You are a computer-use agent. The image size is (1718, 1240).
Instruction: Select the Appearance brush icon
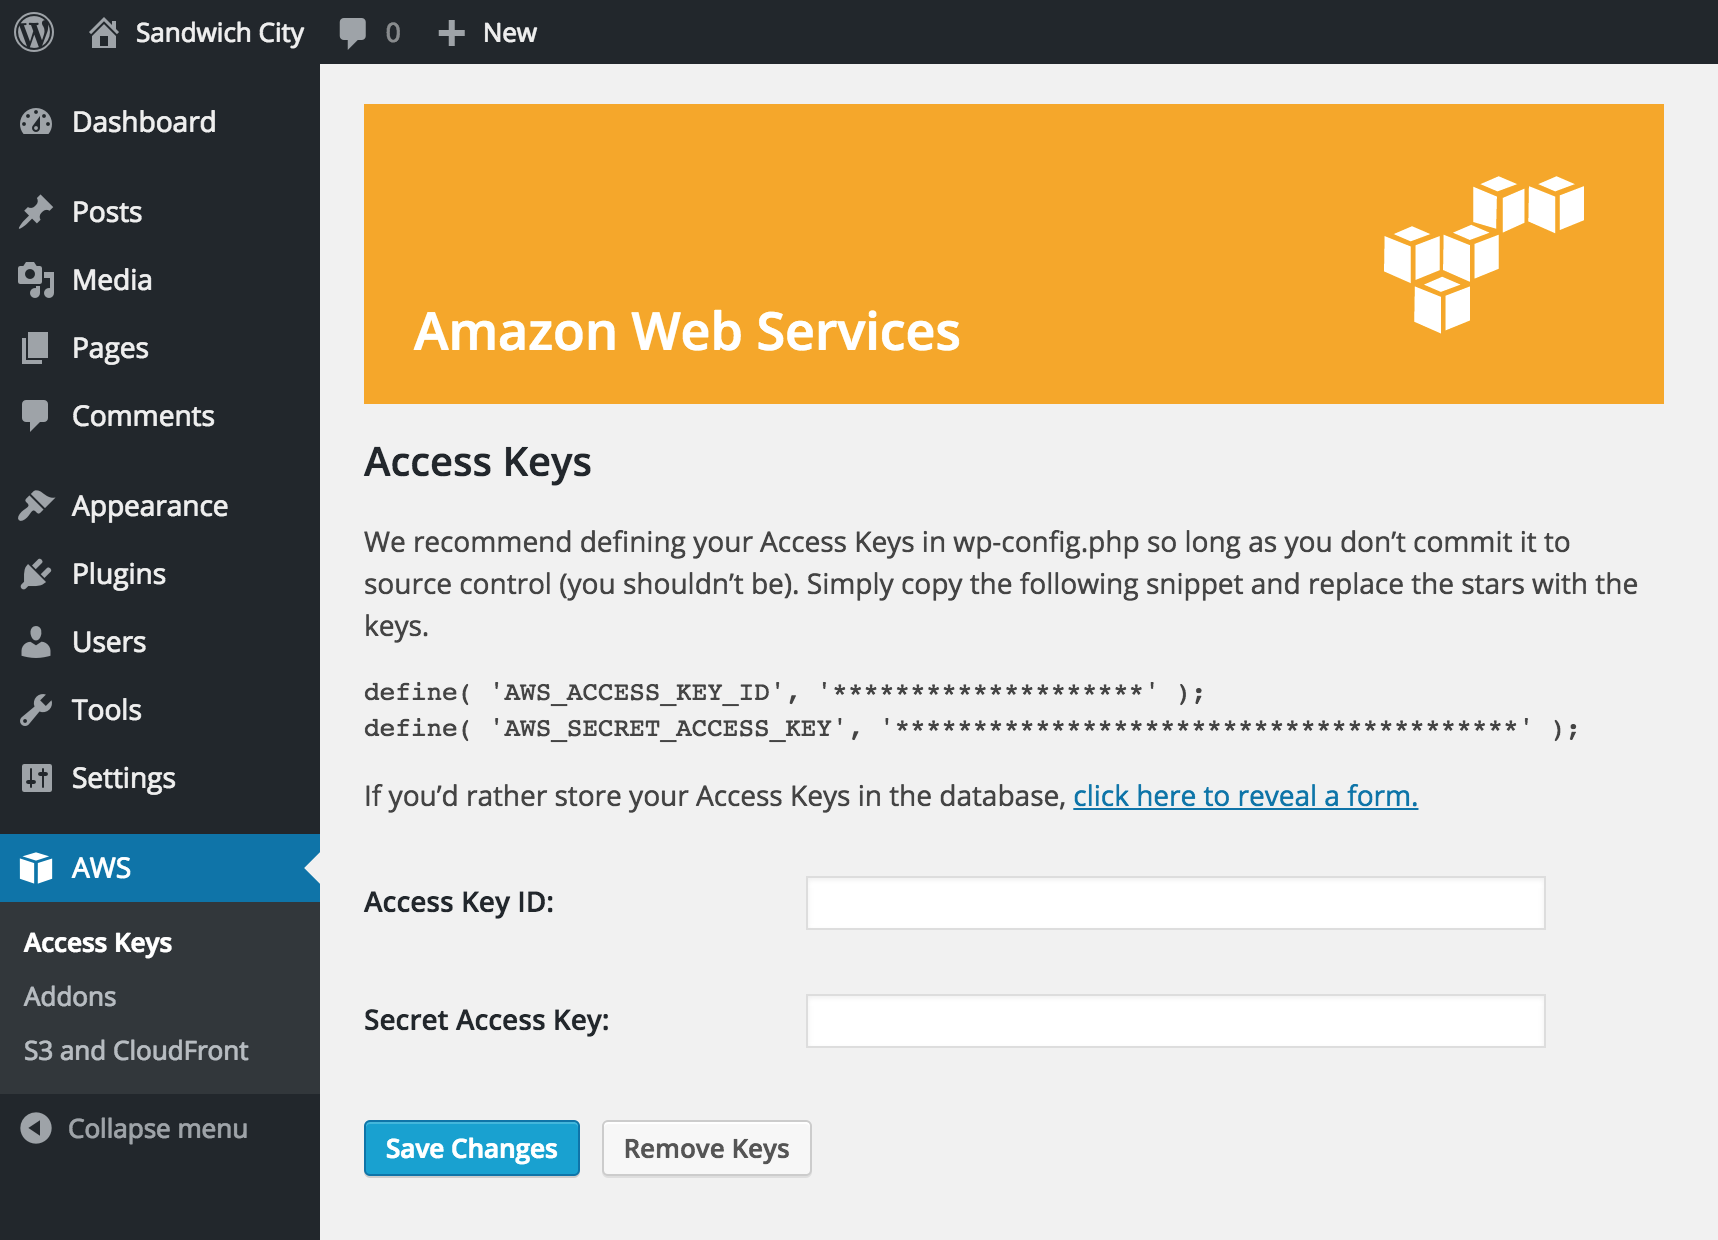[x=35, y=505]
